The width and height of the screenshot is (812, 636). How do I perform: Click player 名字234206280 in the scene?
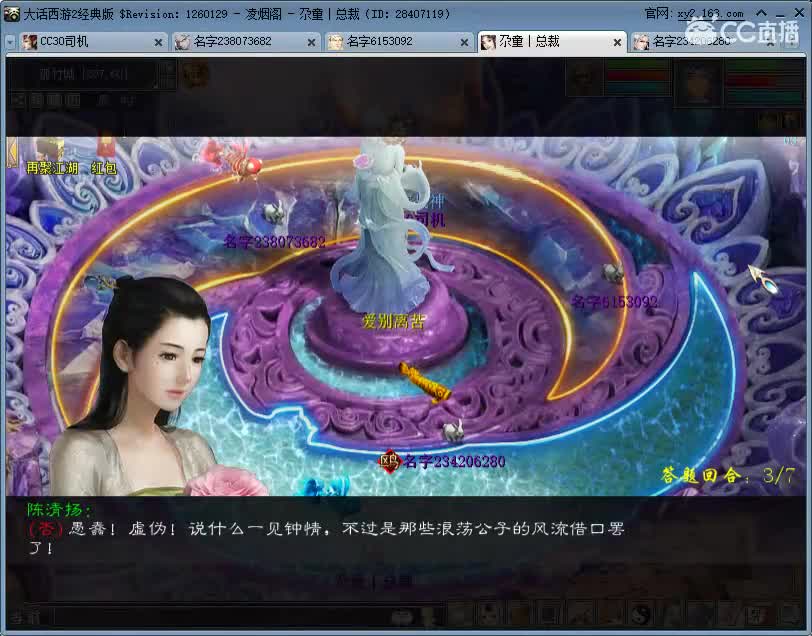click(454, 461)
